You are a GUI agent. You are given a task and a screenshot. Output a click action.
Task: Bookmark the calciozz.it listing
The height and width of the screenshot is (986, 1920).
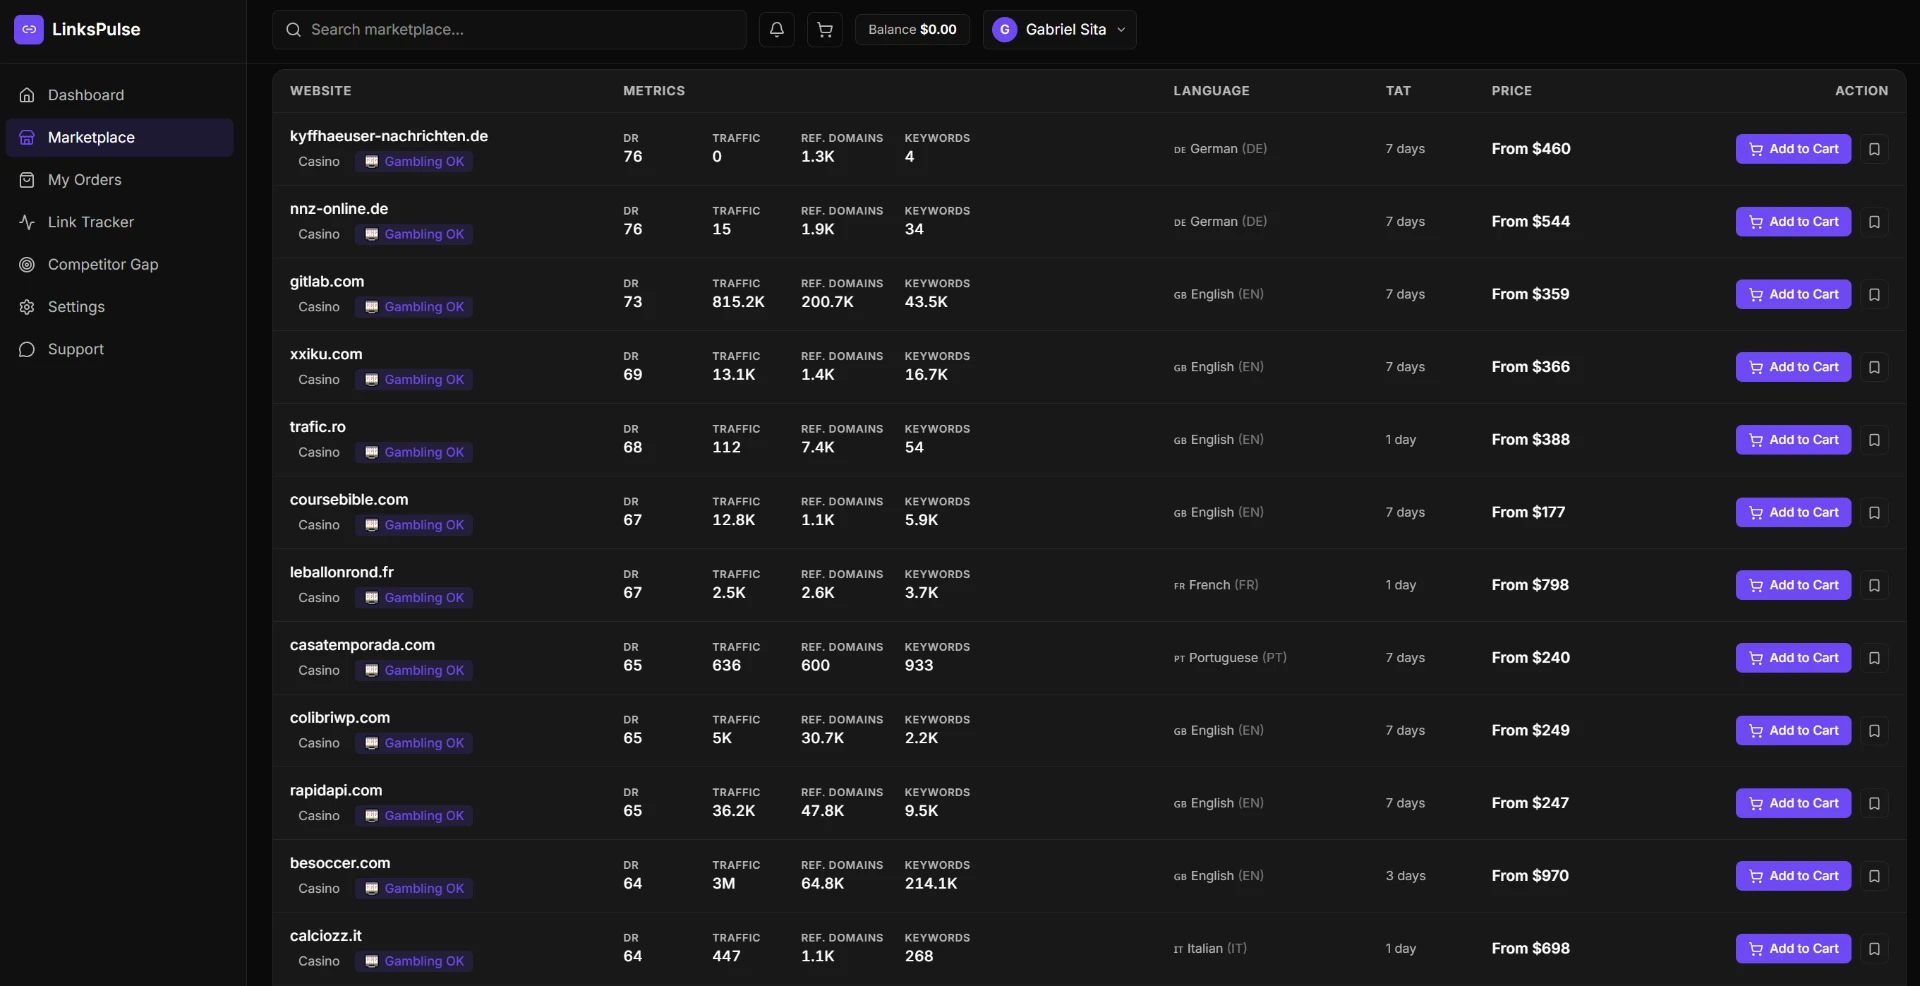pos(1875,949)
